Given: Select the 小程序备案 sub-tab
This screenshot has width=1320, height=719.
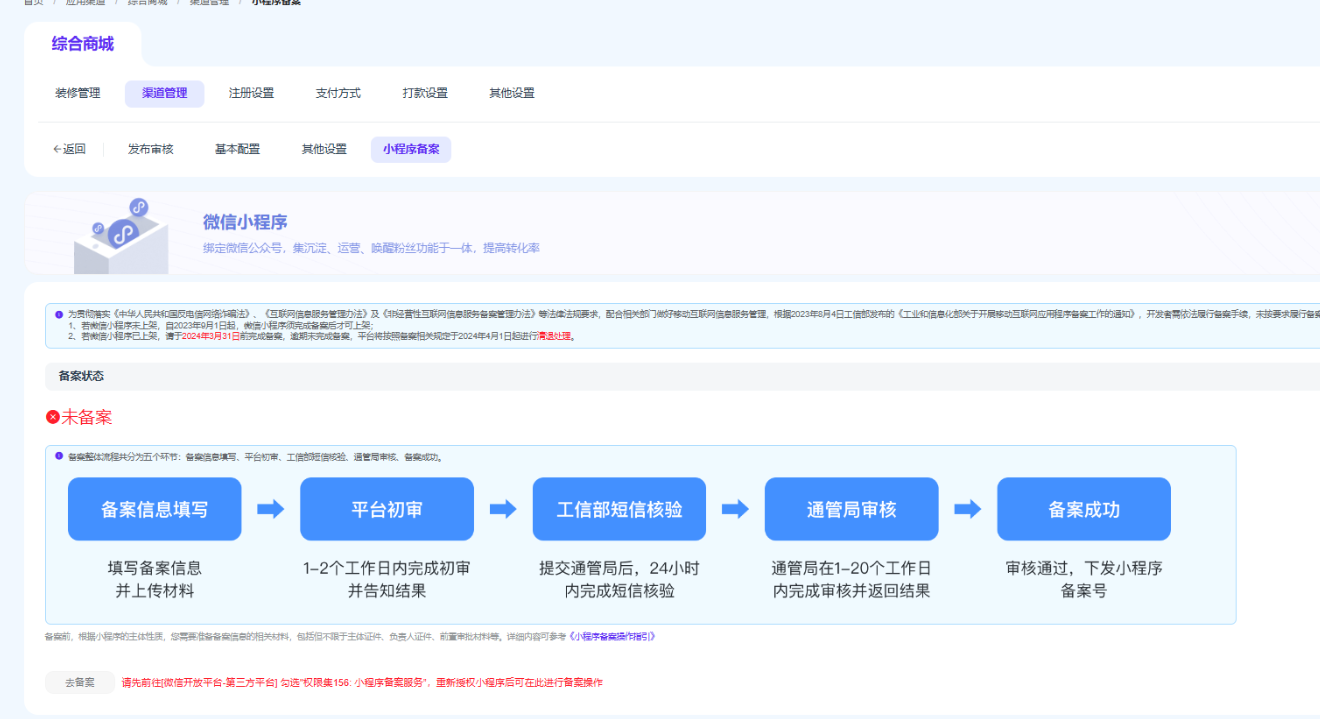Looking at the screenshot, I should [411, 149].
